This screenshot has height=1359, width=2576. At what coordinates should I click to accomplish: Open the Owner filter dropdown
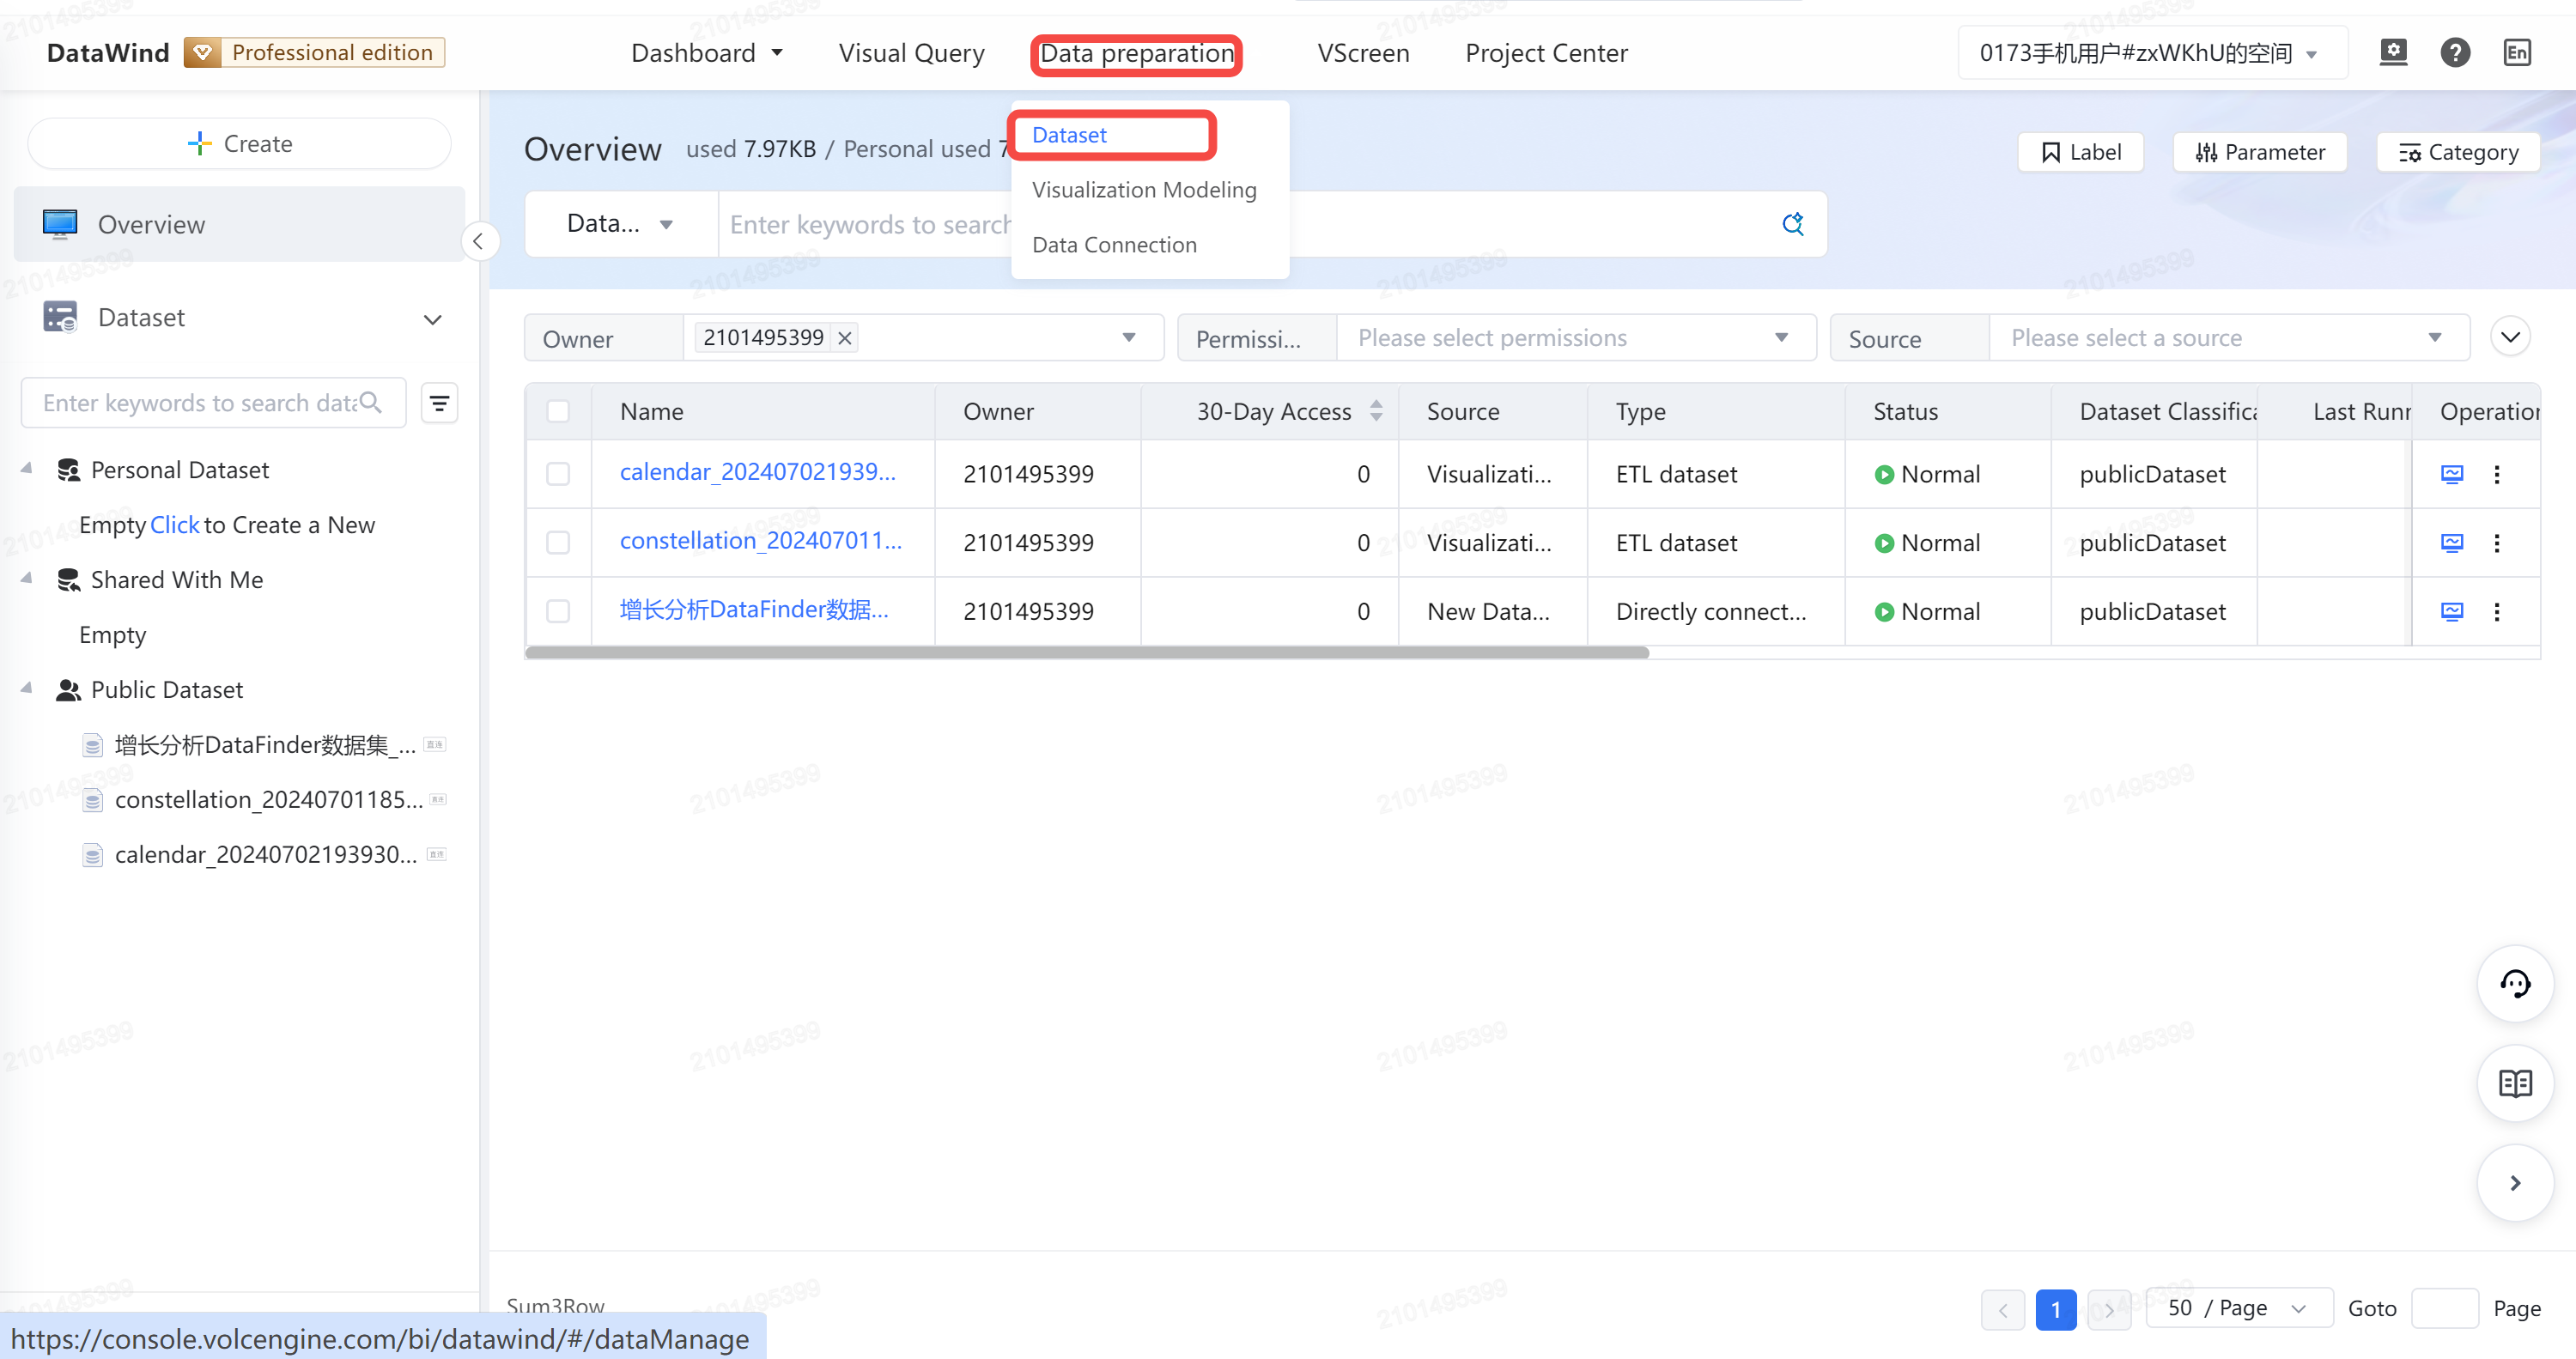922,338
